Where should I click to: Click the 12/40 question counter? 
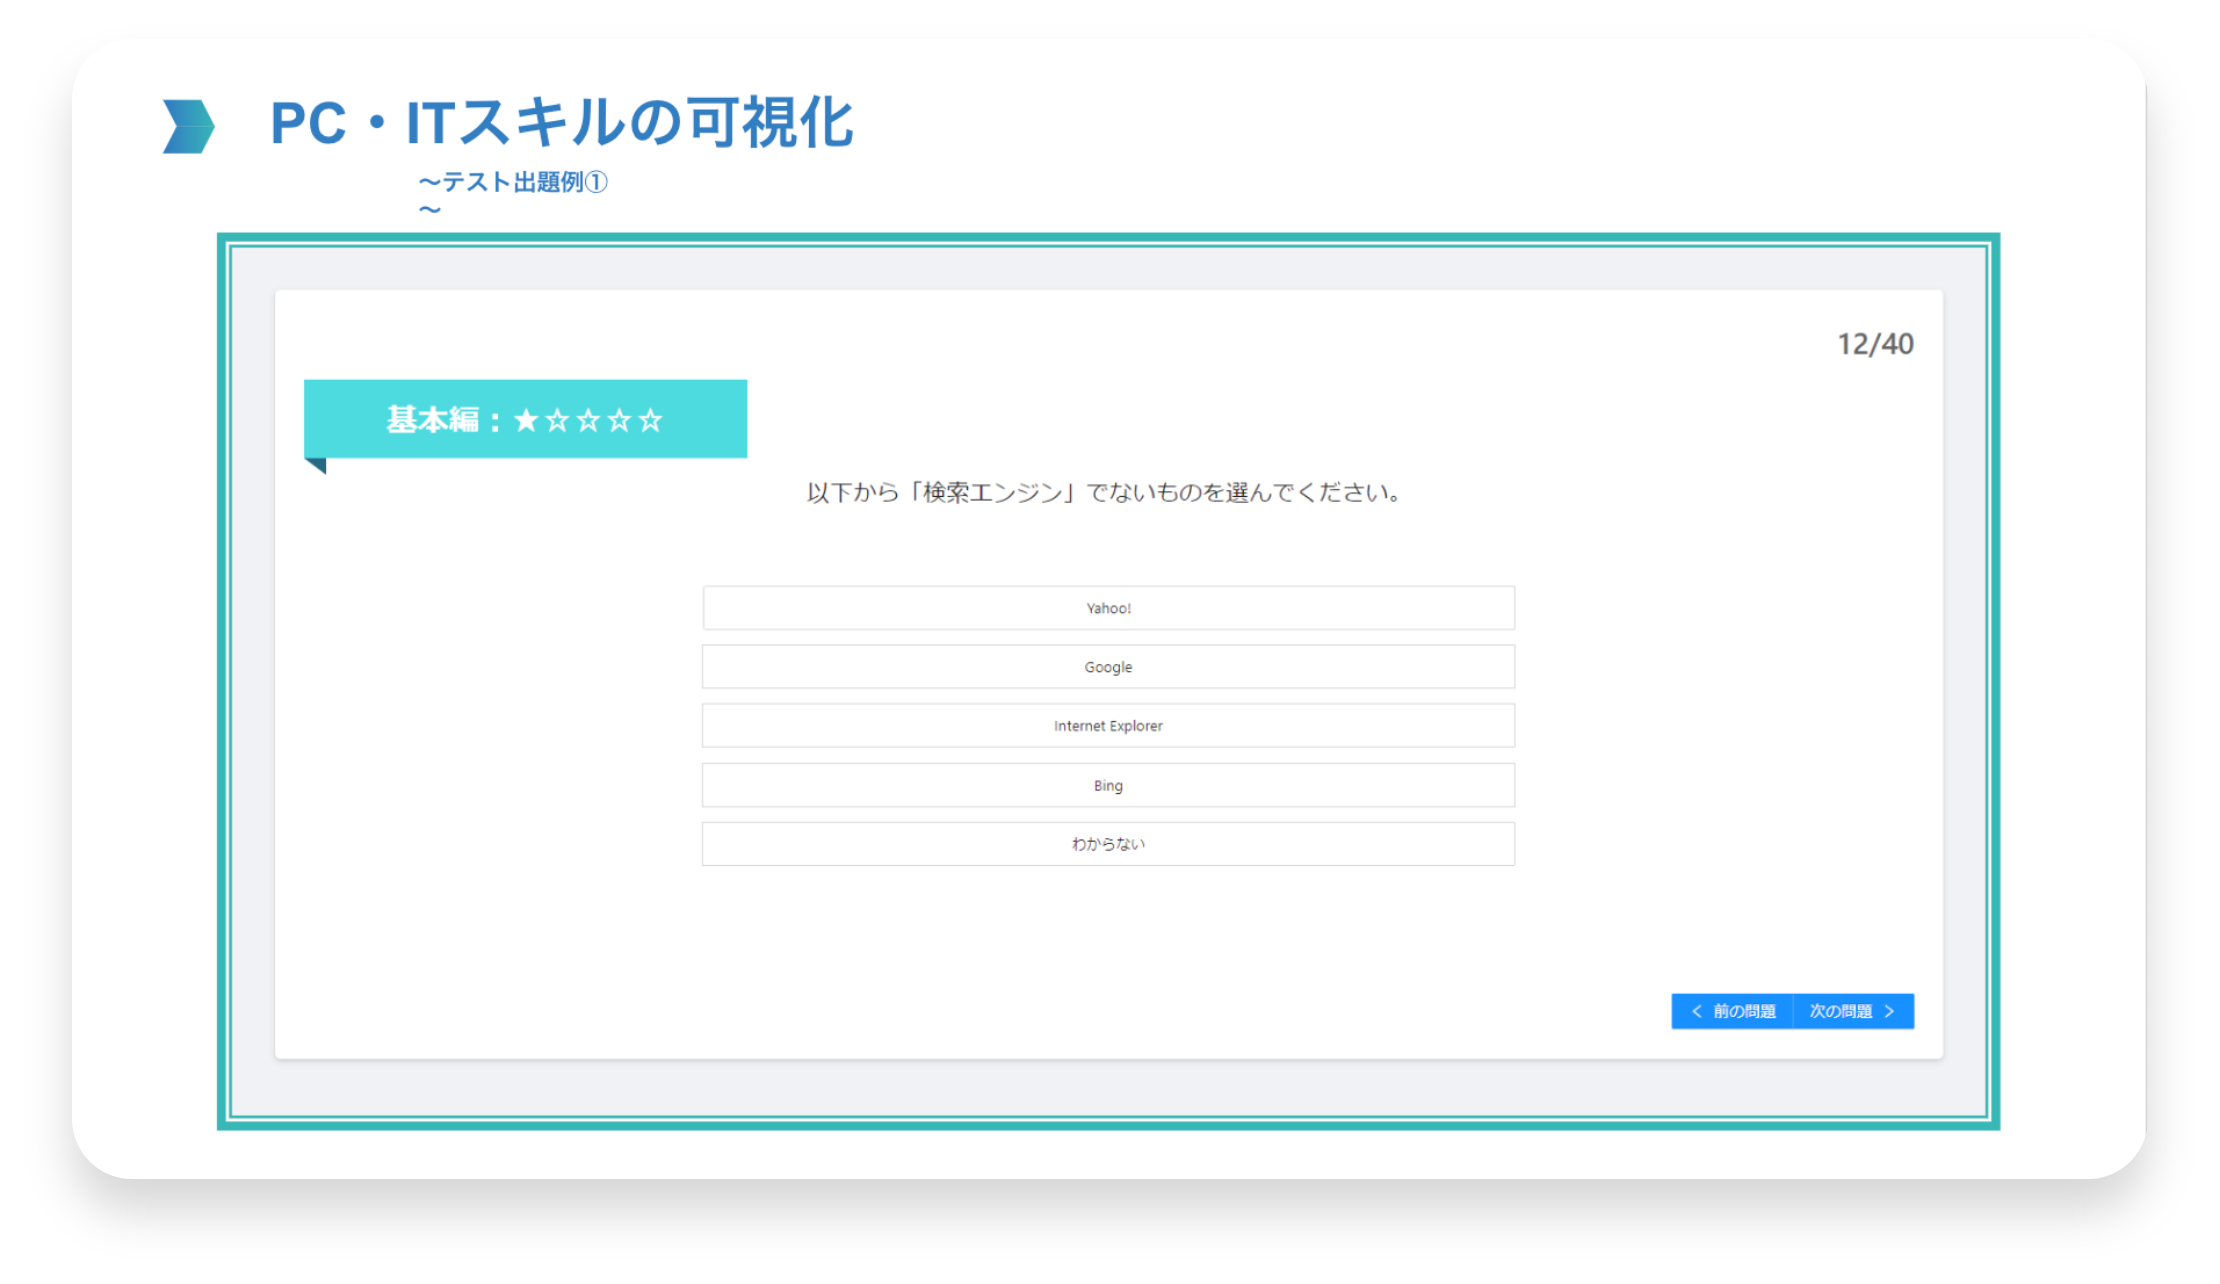click(1875, 344)
